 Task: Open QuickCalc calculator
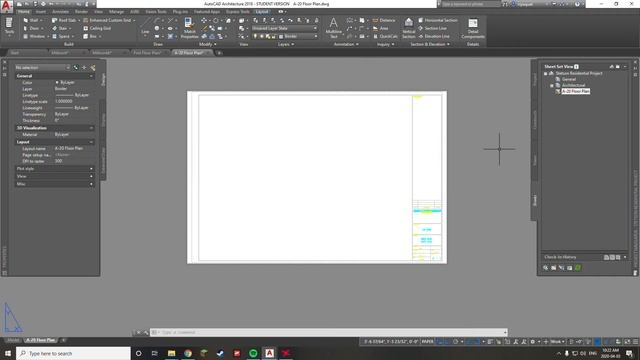384,36
